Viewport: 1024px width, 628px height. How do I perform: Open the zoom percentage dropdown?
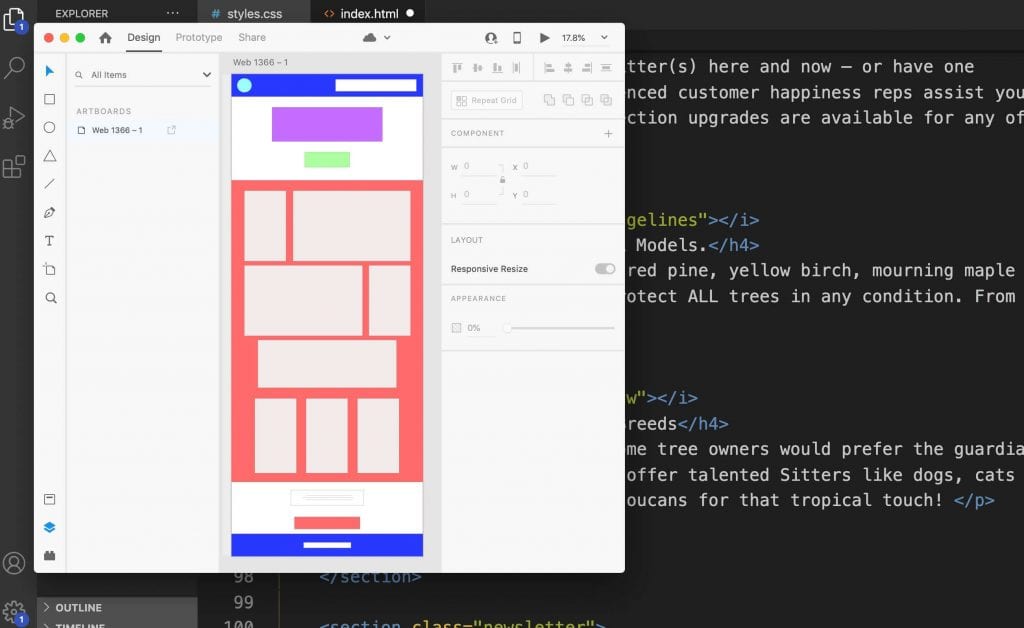point(604,38)
